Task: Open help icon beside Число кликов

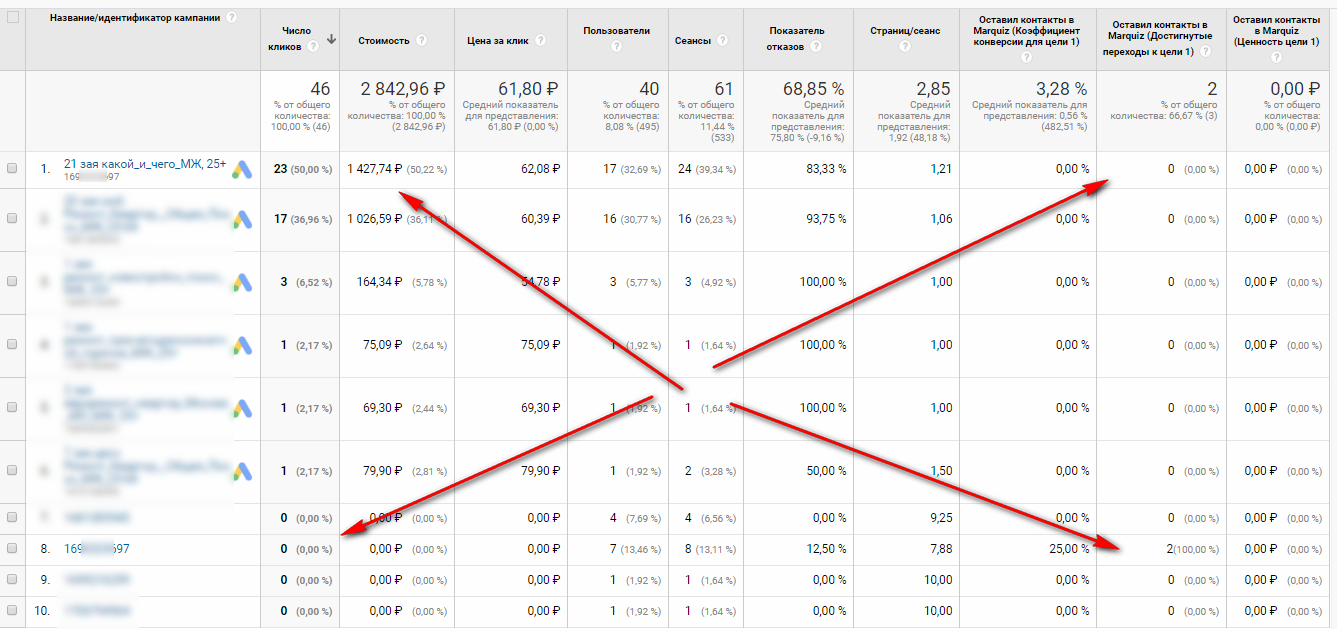Action: point(313,45)
